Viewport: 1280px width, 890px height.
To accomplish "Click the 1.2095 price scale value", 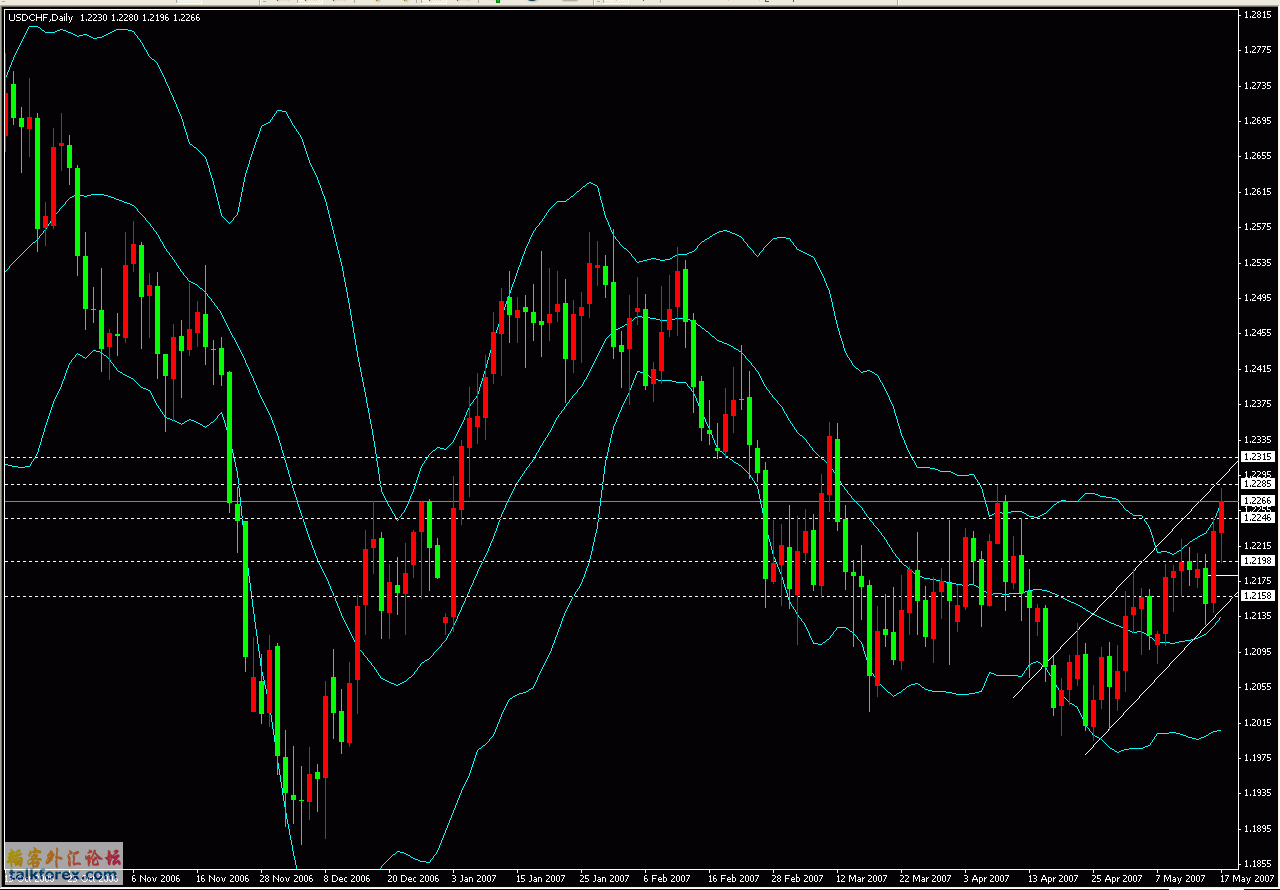I will tap(1256, 651).
